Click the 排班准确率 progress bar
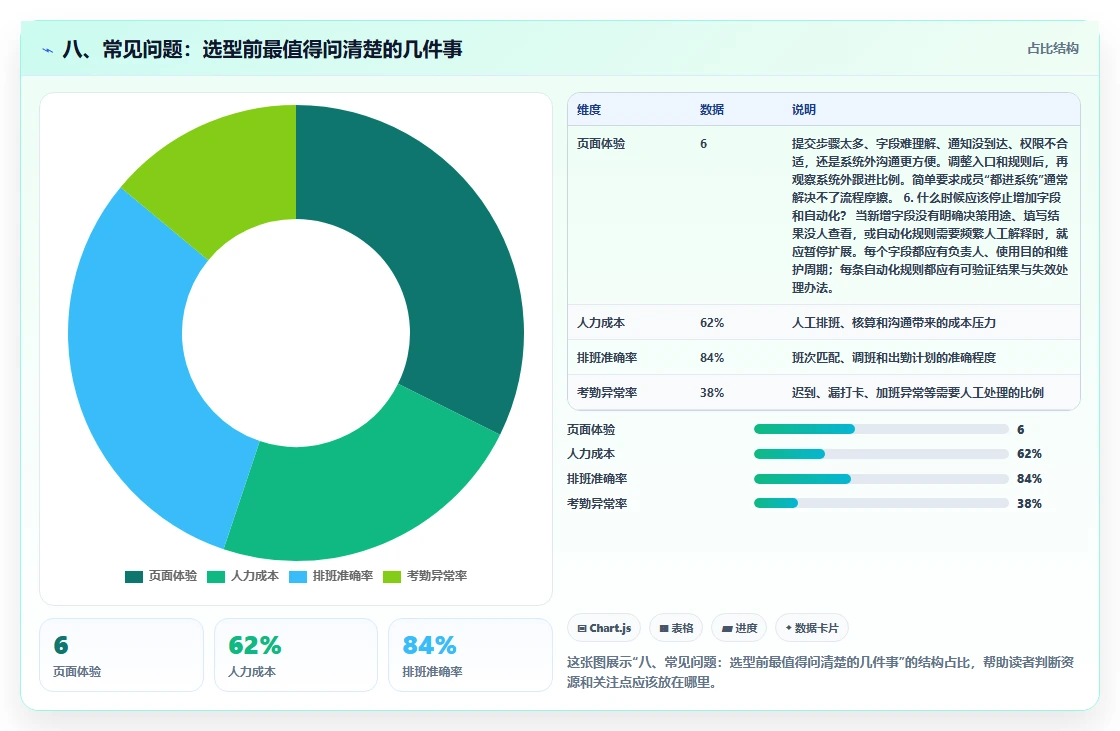The width and height of the screenshot is (1120, 731). click(881, 479)
